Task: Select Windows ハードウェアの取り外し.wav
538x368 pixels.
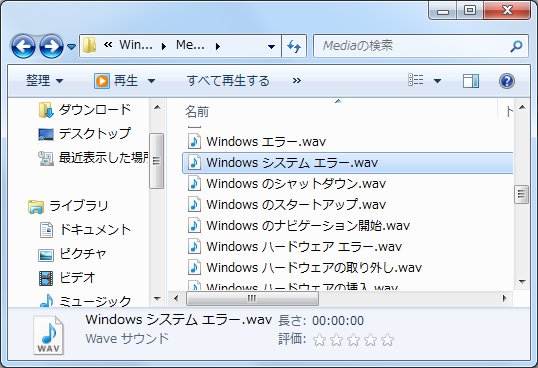Action: tap(314, 268)
